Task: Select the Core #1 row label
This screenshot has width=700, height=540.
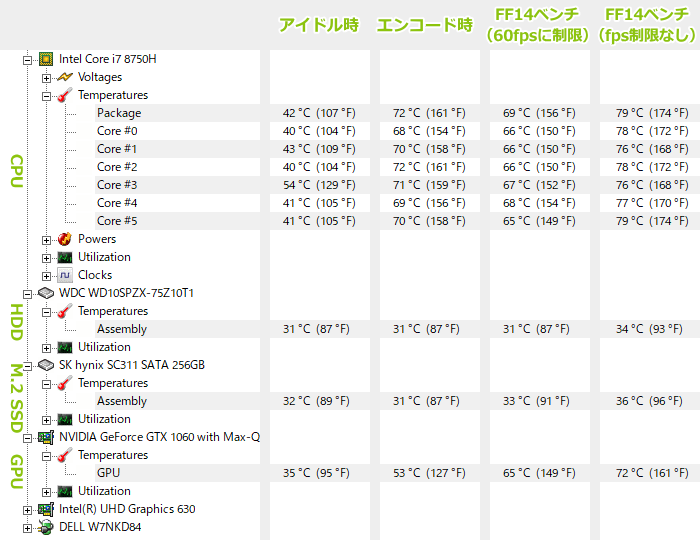Action: pyautogui.click(x=117, y=149)
